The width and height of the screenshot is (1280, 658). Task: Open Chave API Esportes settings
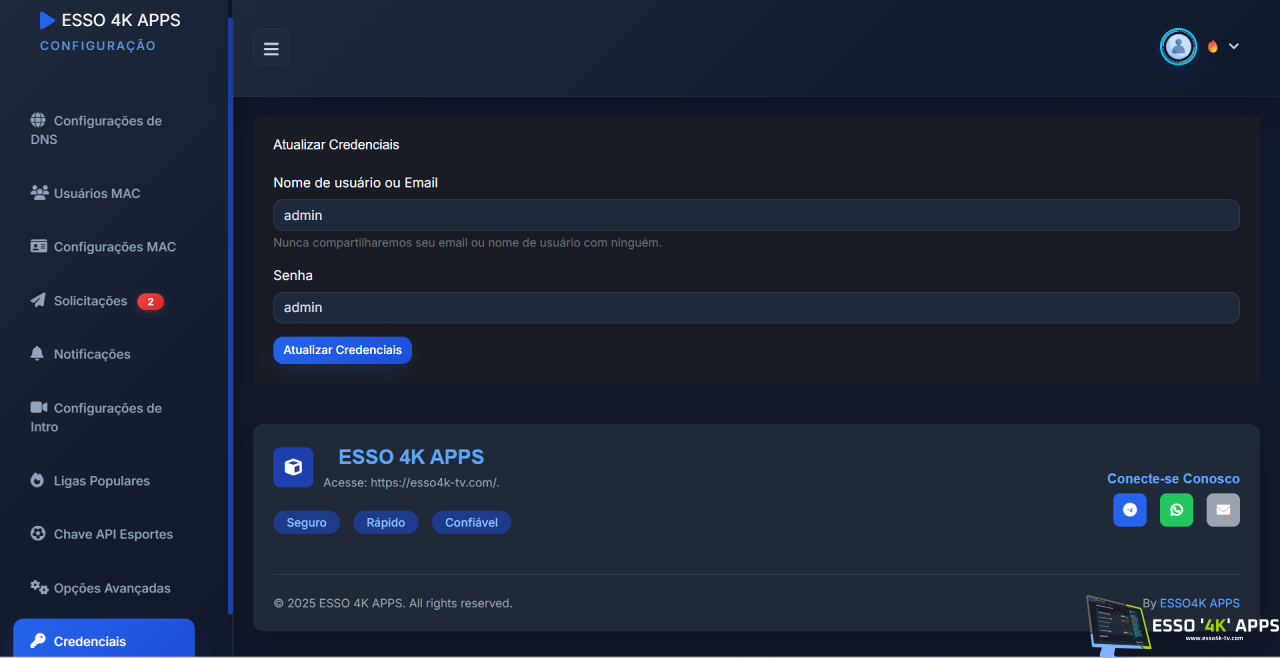113,534
